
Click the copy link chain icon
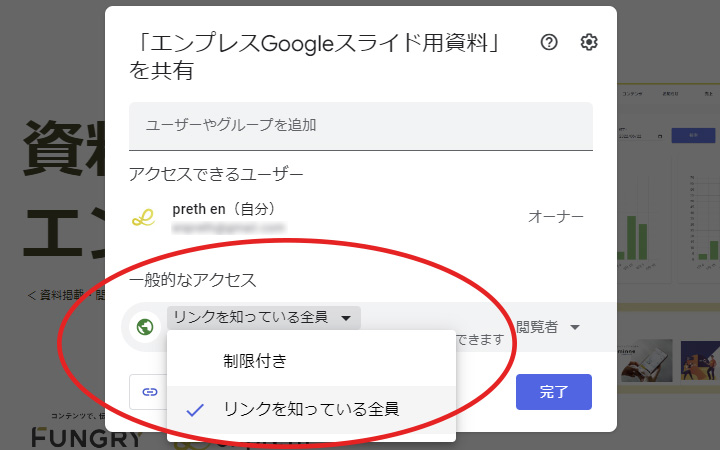click(150, 392)
